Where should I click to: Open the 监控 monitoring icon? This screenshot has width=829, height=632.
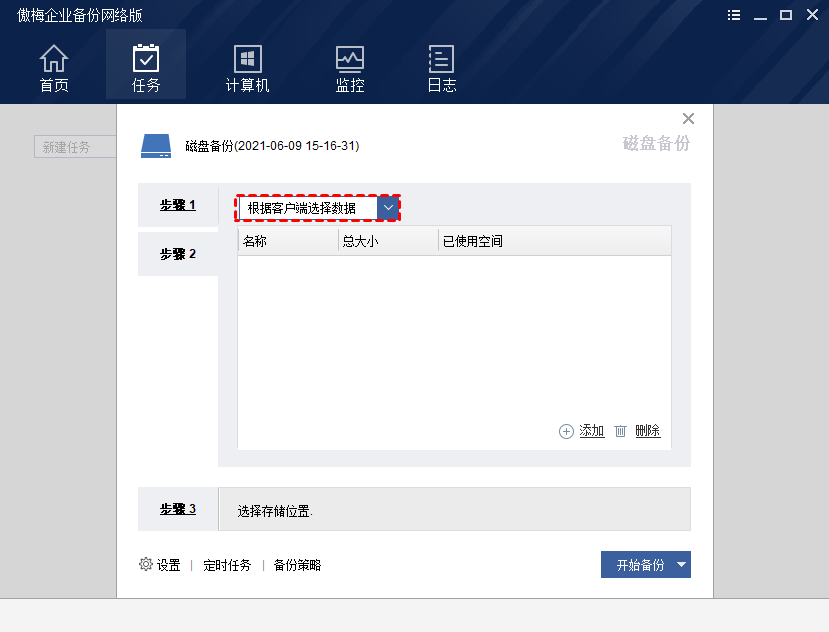(349, 59)
